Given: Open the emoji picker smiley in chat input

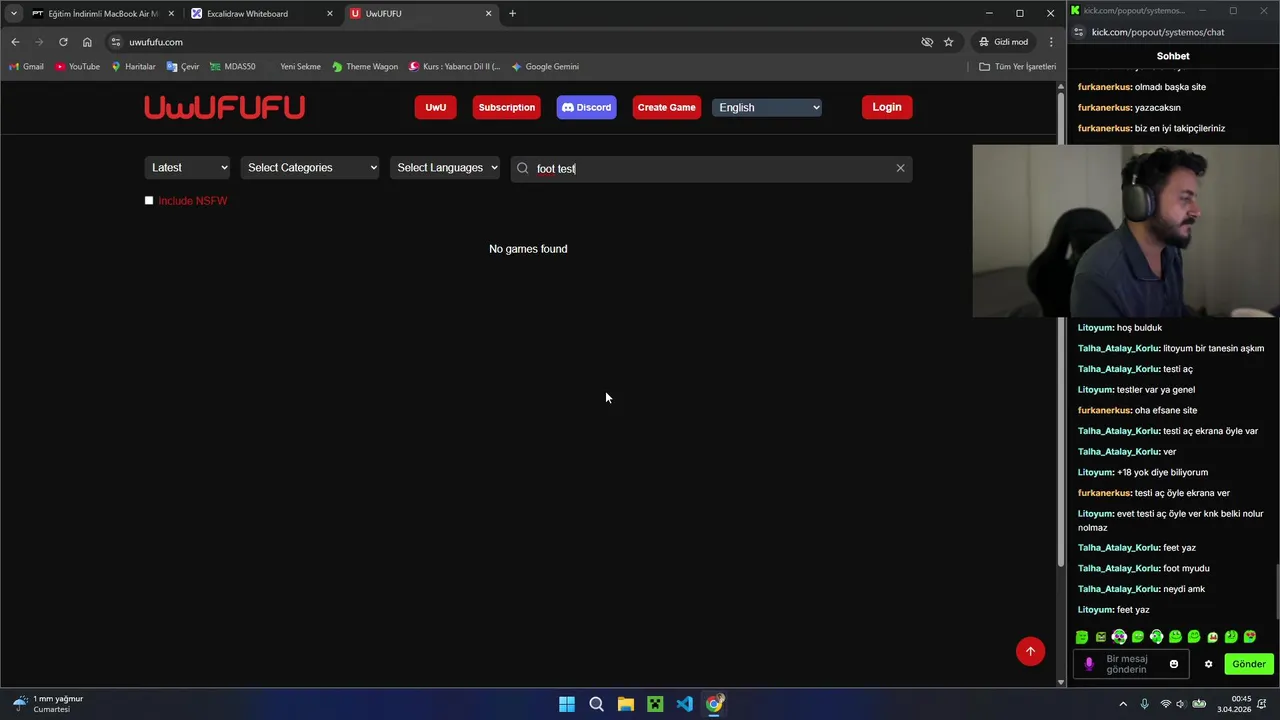Looking at the screenshot, I should (x=1174, y=664).
